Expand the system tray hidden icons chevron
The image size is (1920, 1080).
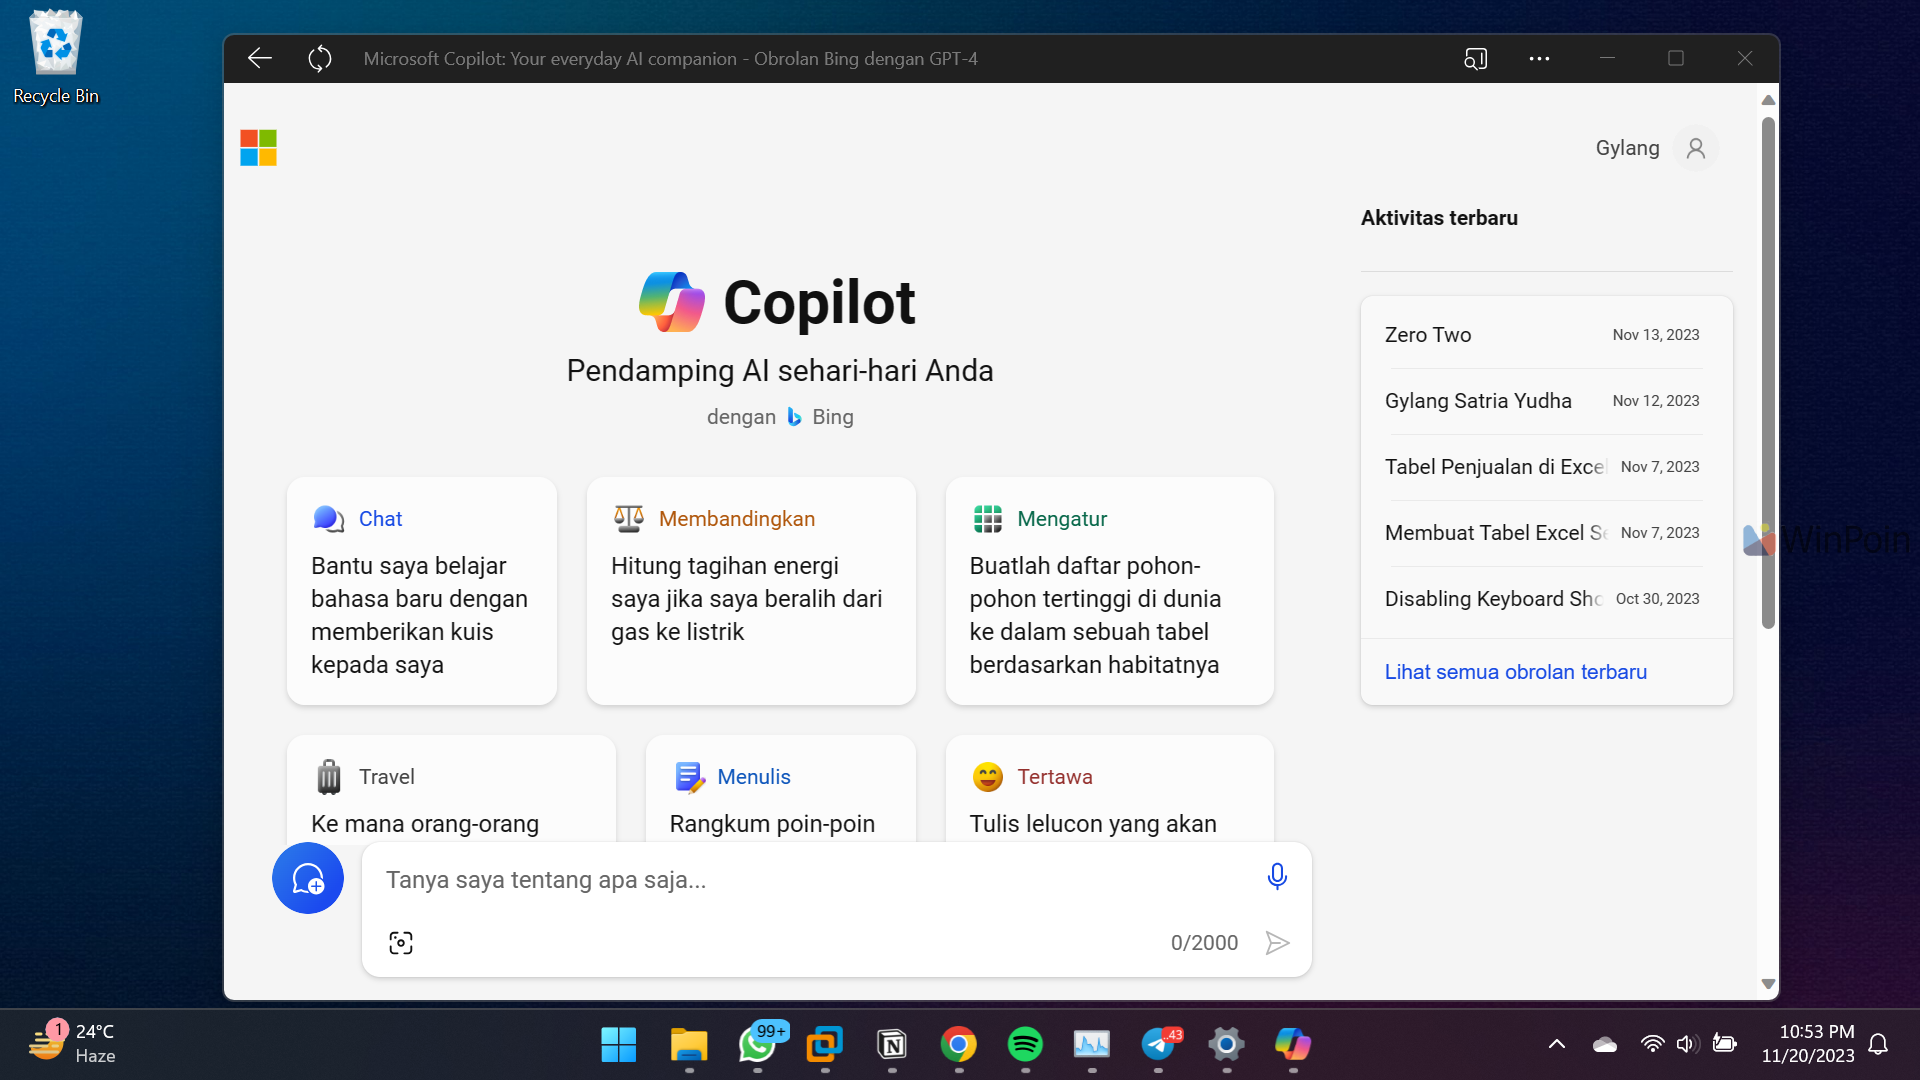(1556, 1044)
